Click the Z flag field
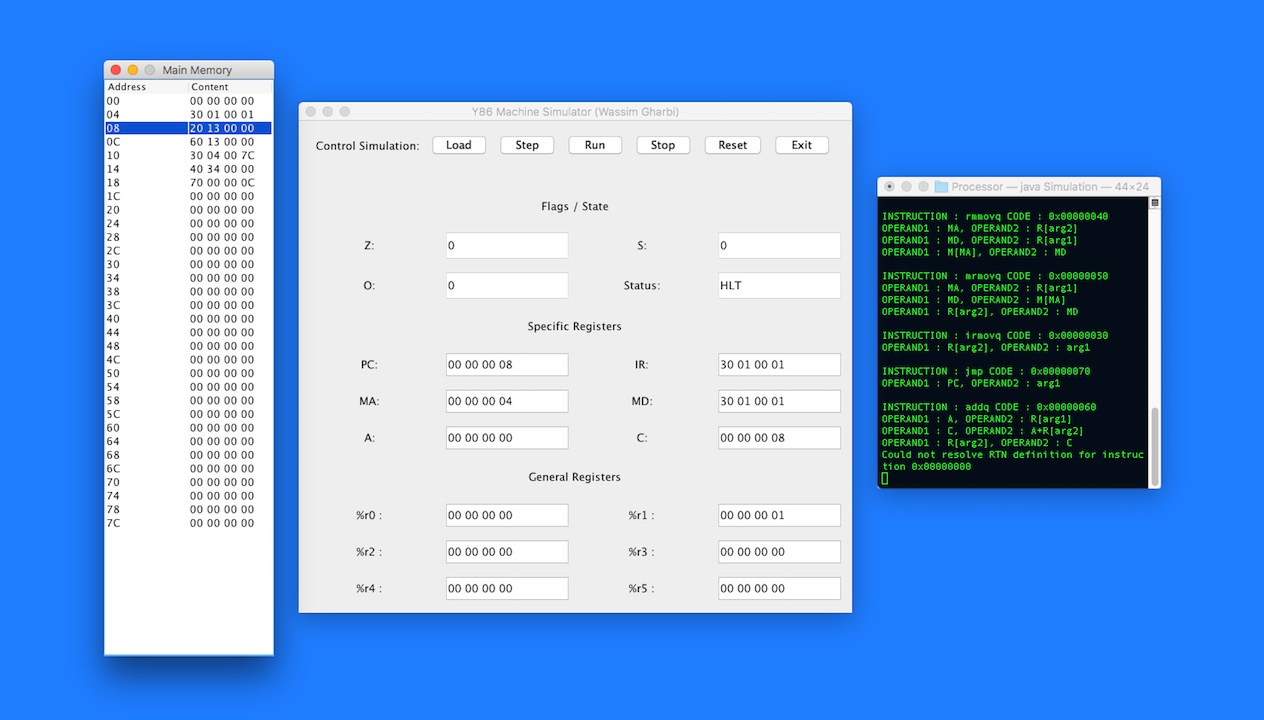1264x720 pixels. point(507,246)
